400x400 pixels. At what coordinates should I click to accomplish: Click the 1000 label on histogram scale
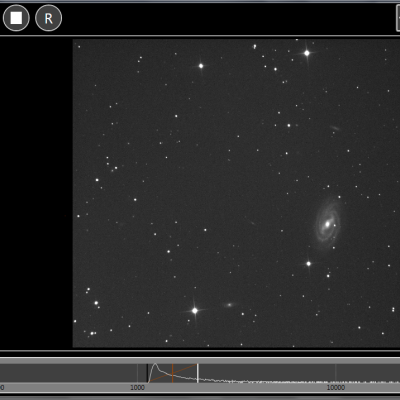[x=137, y=388]
